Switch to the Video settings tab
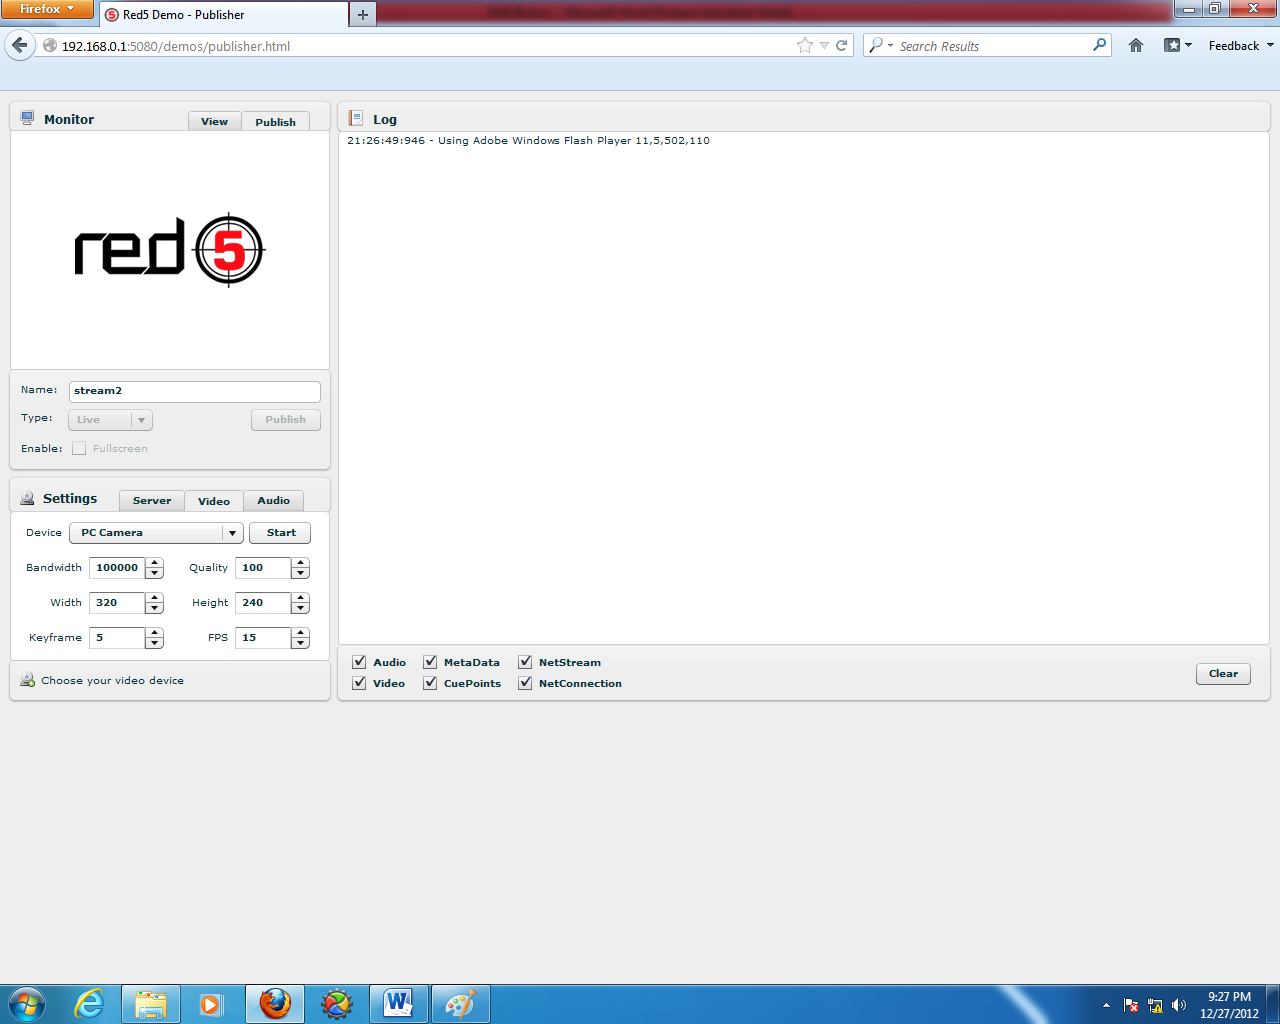The width and height of the screenshot is (1280, 1024). [213, 501]
